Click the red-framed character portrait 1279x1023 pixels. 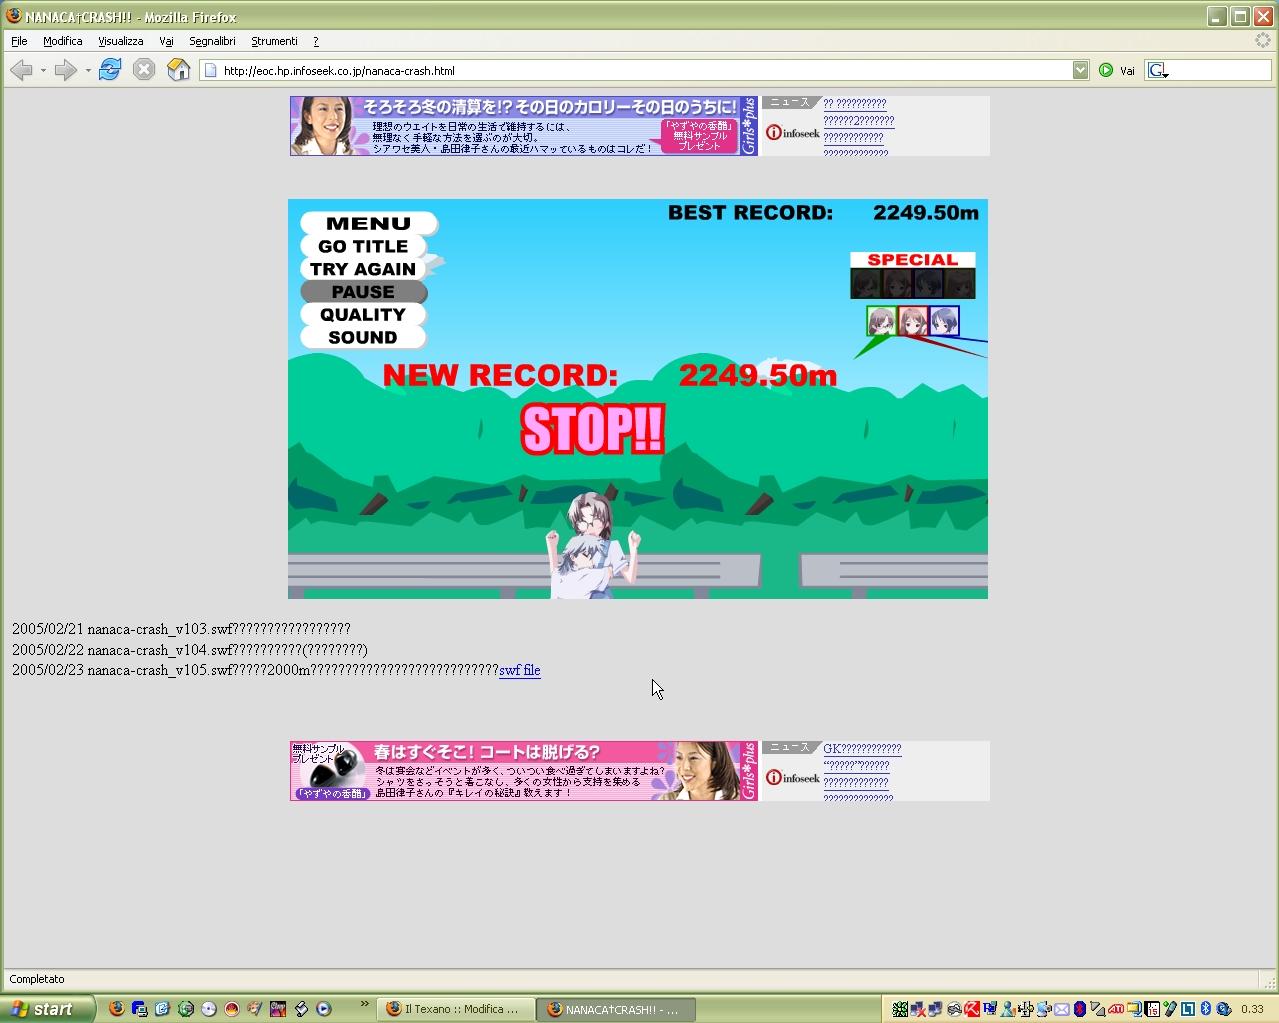tap(913, 321)
